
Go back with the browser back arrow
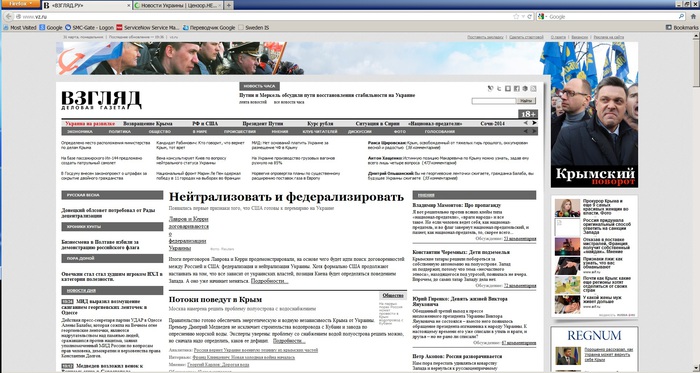pyautogui.click(x=8, y=17)
